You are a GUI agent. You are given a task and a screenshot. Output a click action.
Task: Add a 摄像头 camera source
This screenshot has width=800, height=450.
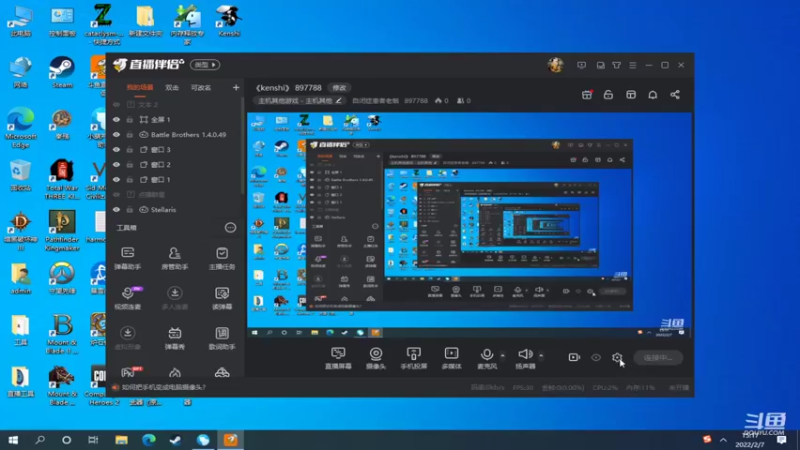pyautogui.click(x=376, y=358)
